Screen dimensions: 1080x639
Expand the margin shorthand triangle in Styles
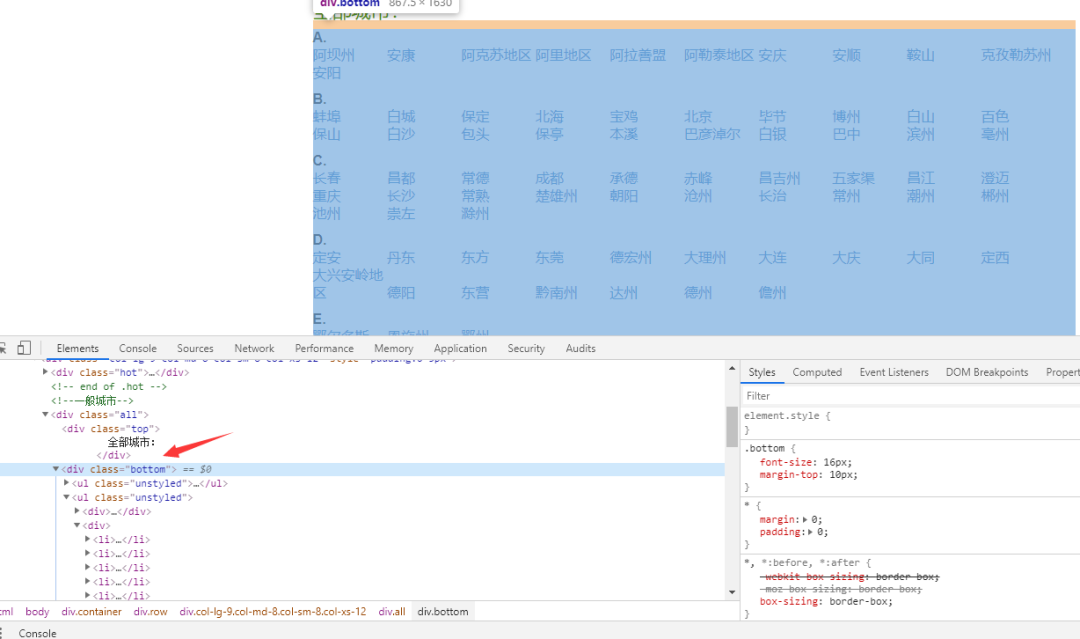point(805,519)
